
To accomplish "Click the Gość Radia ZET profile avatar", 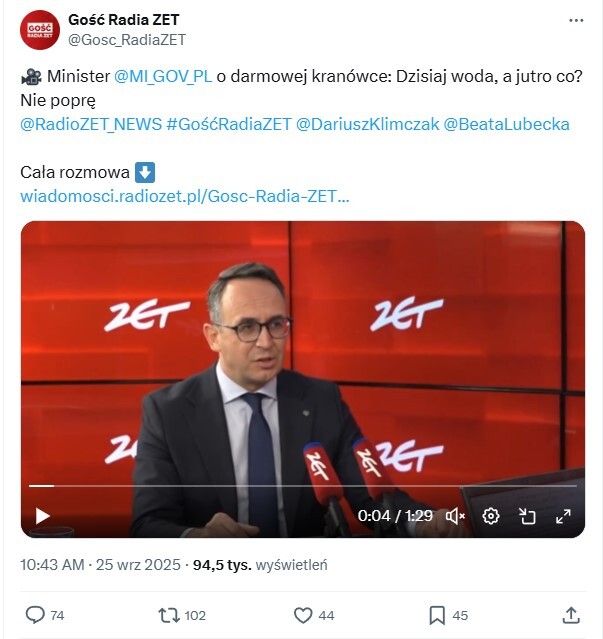I will tap(40, 30).
